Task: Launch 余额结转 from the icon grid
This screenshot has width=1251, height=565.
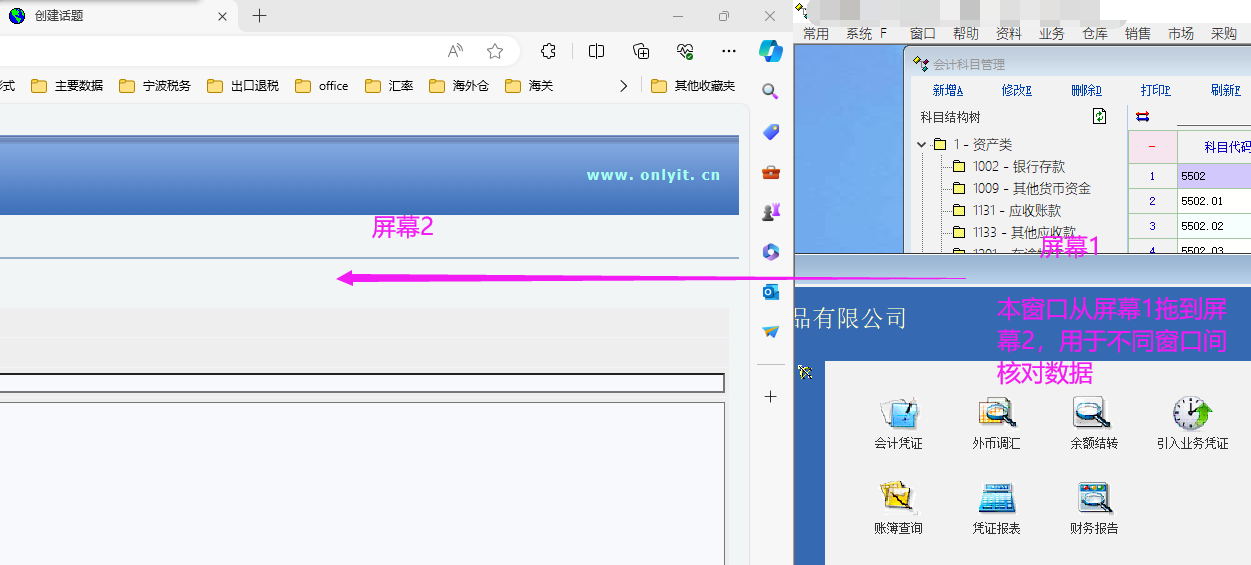Action: [x=1093, y=413]
